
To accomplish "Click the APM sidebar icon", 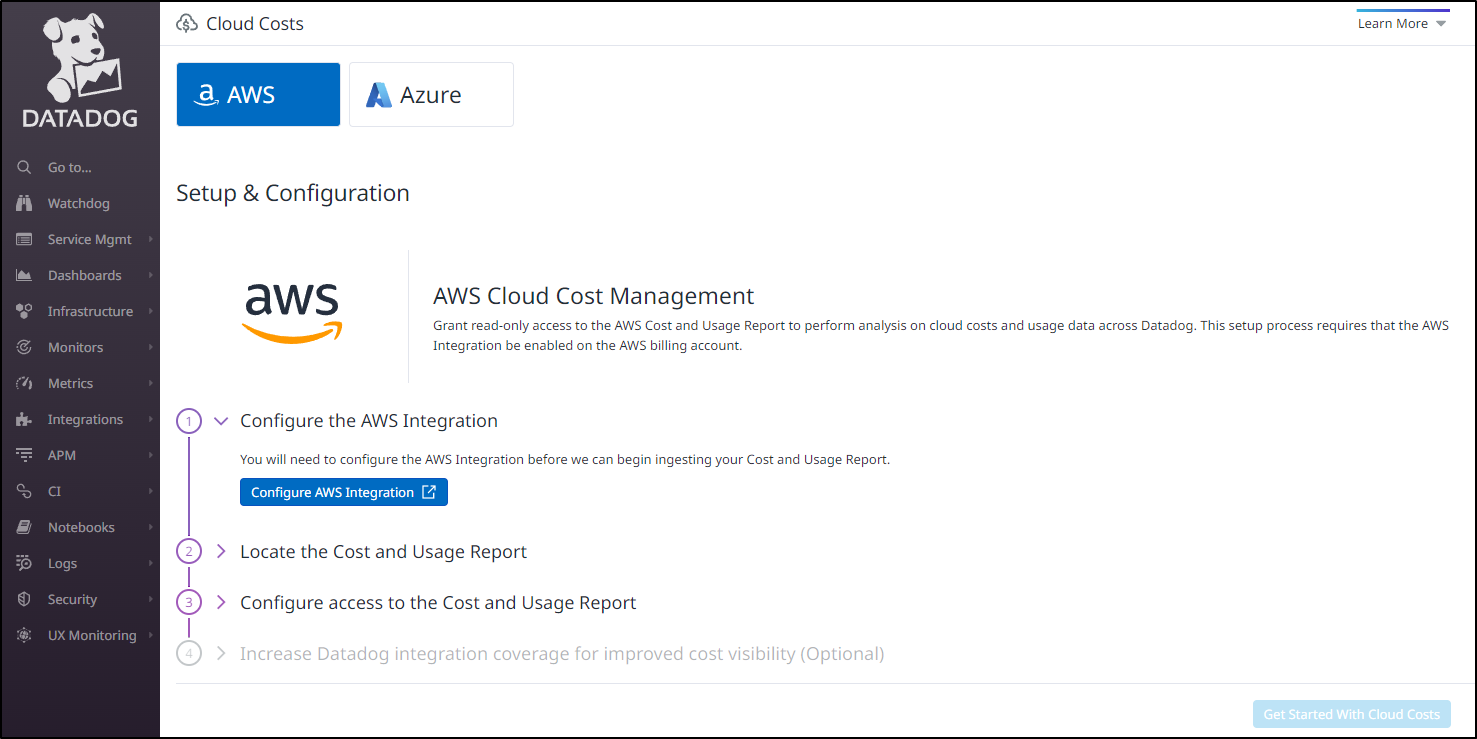I will pyautogui.click(x=25, y=455).
